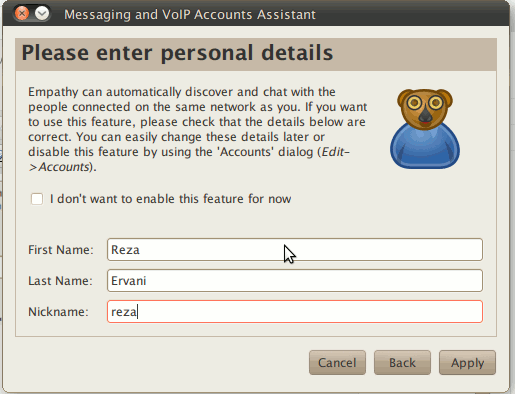Go Back to the previous step
This screenshot has width=515, height=394.
[402, 362]
